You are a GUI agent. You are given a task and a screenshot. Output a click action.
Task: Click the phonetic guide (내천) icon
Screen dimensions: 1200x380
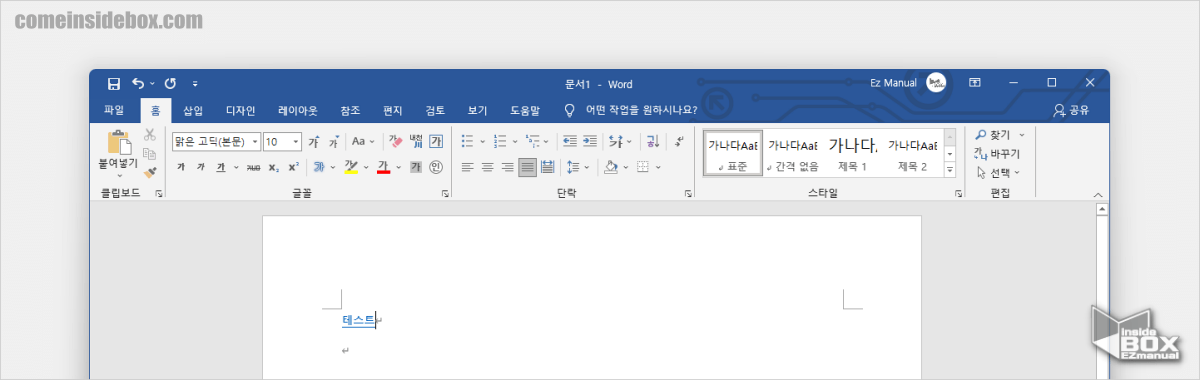click(416, 141)
